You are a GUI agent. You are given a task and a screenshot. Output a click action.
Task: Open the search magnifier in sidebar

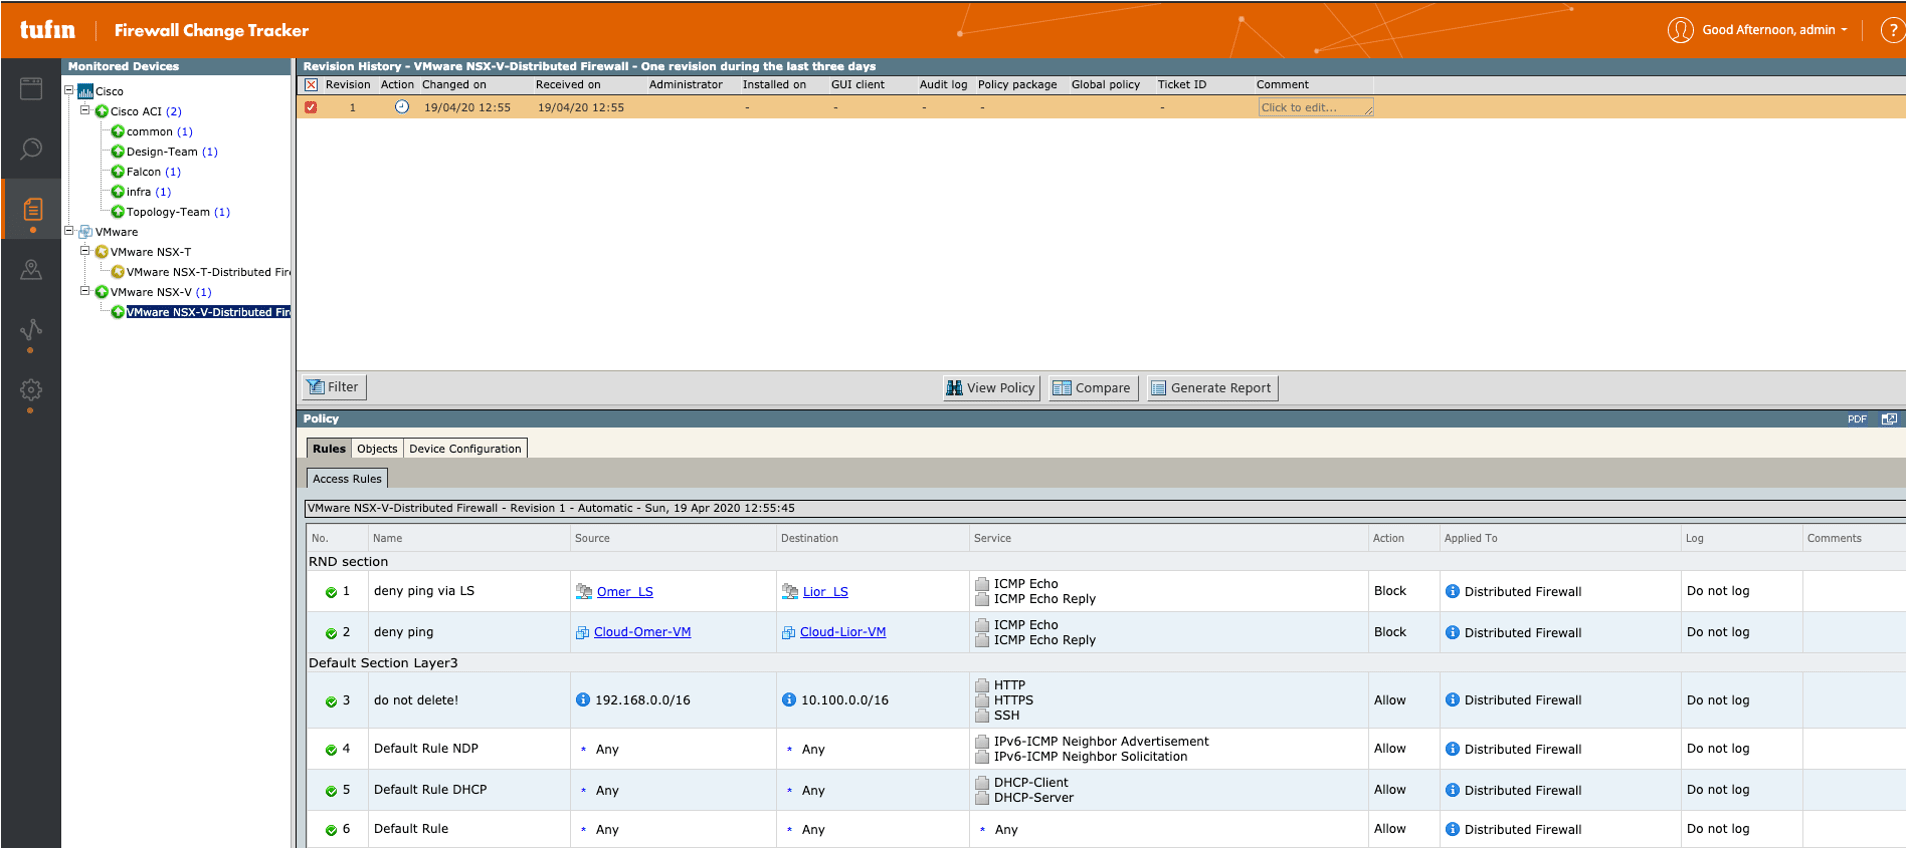pos(31,149)
